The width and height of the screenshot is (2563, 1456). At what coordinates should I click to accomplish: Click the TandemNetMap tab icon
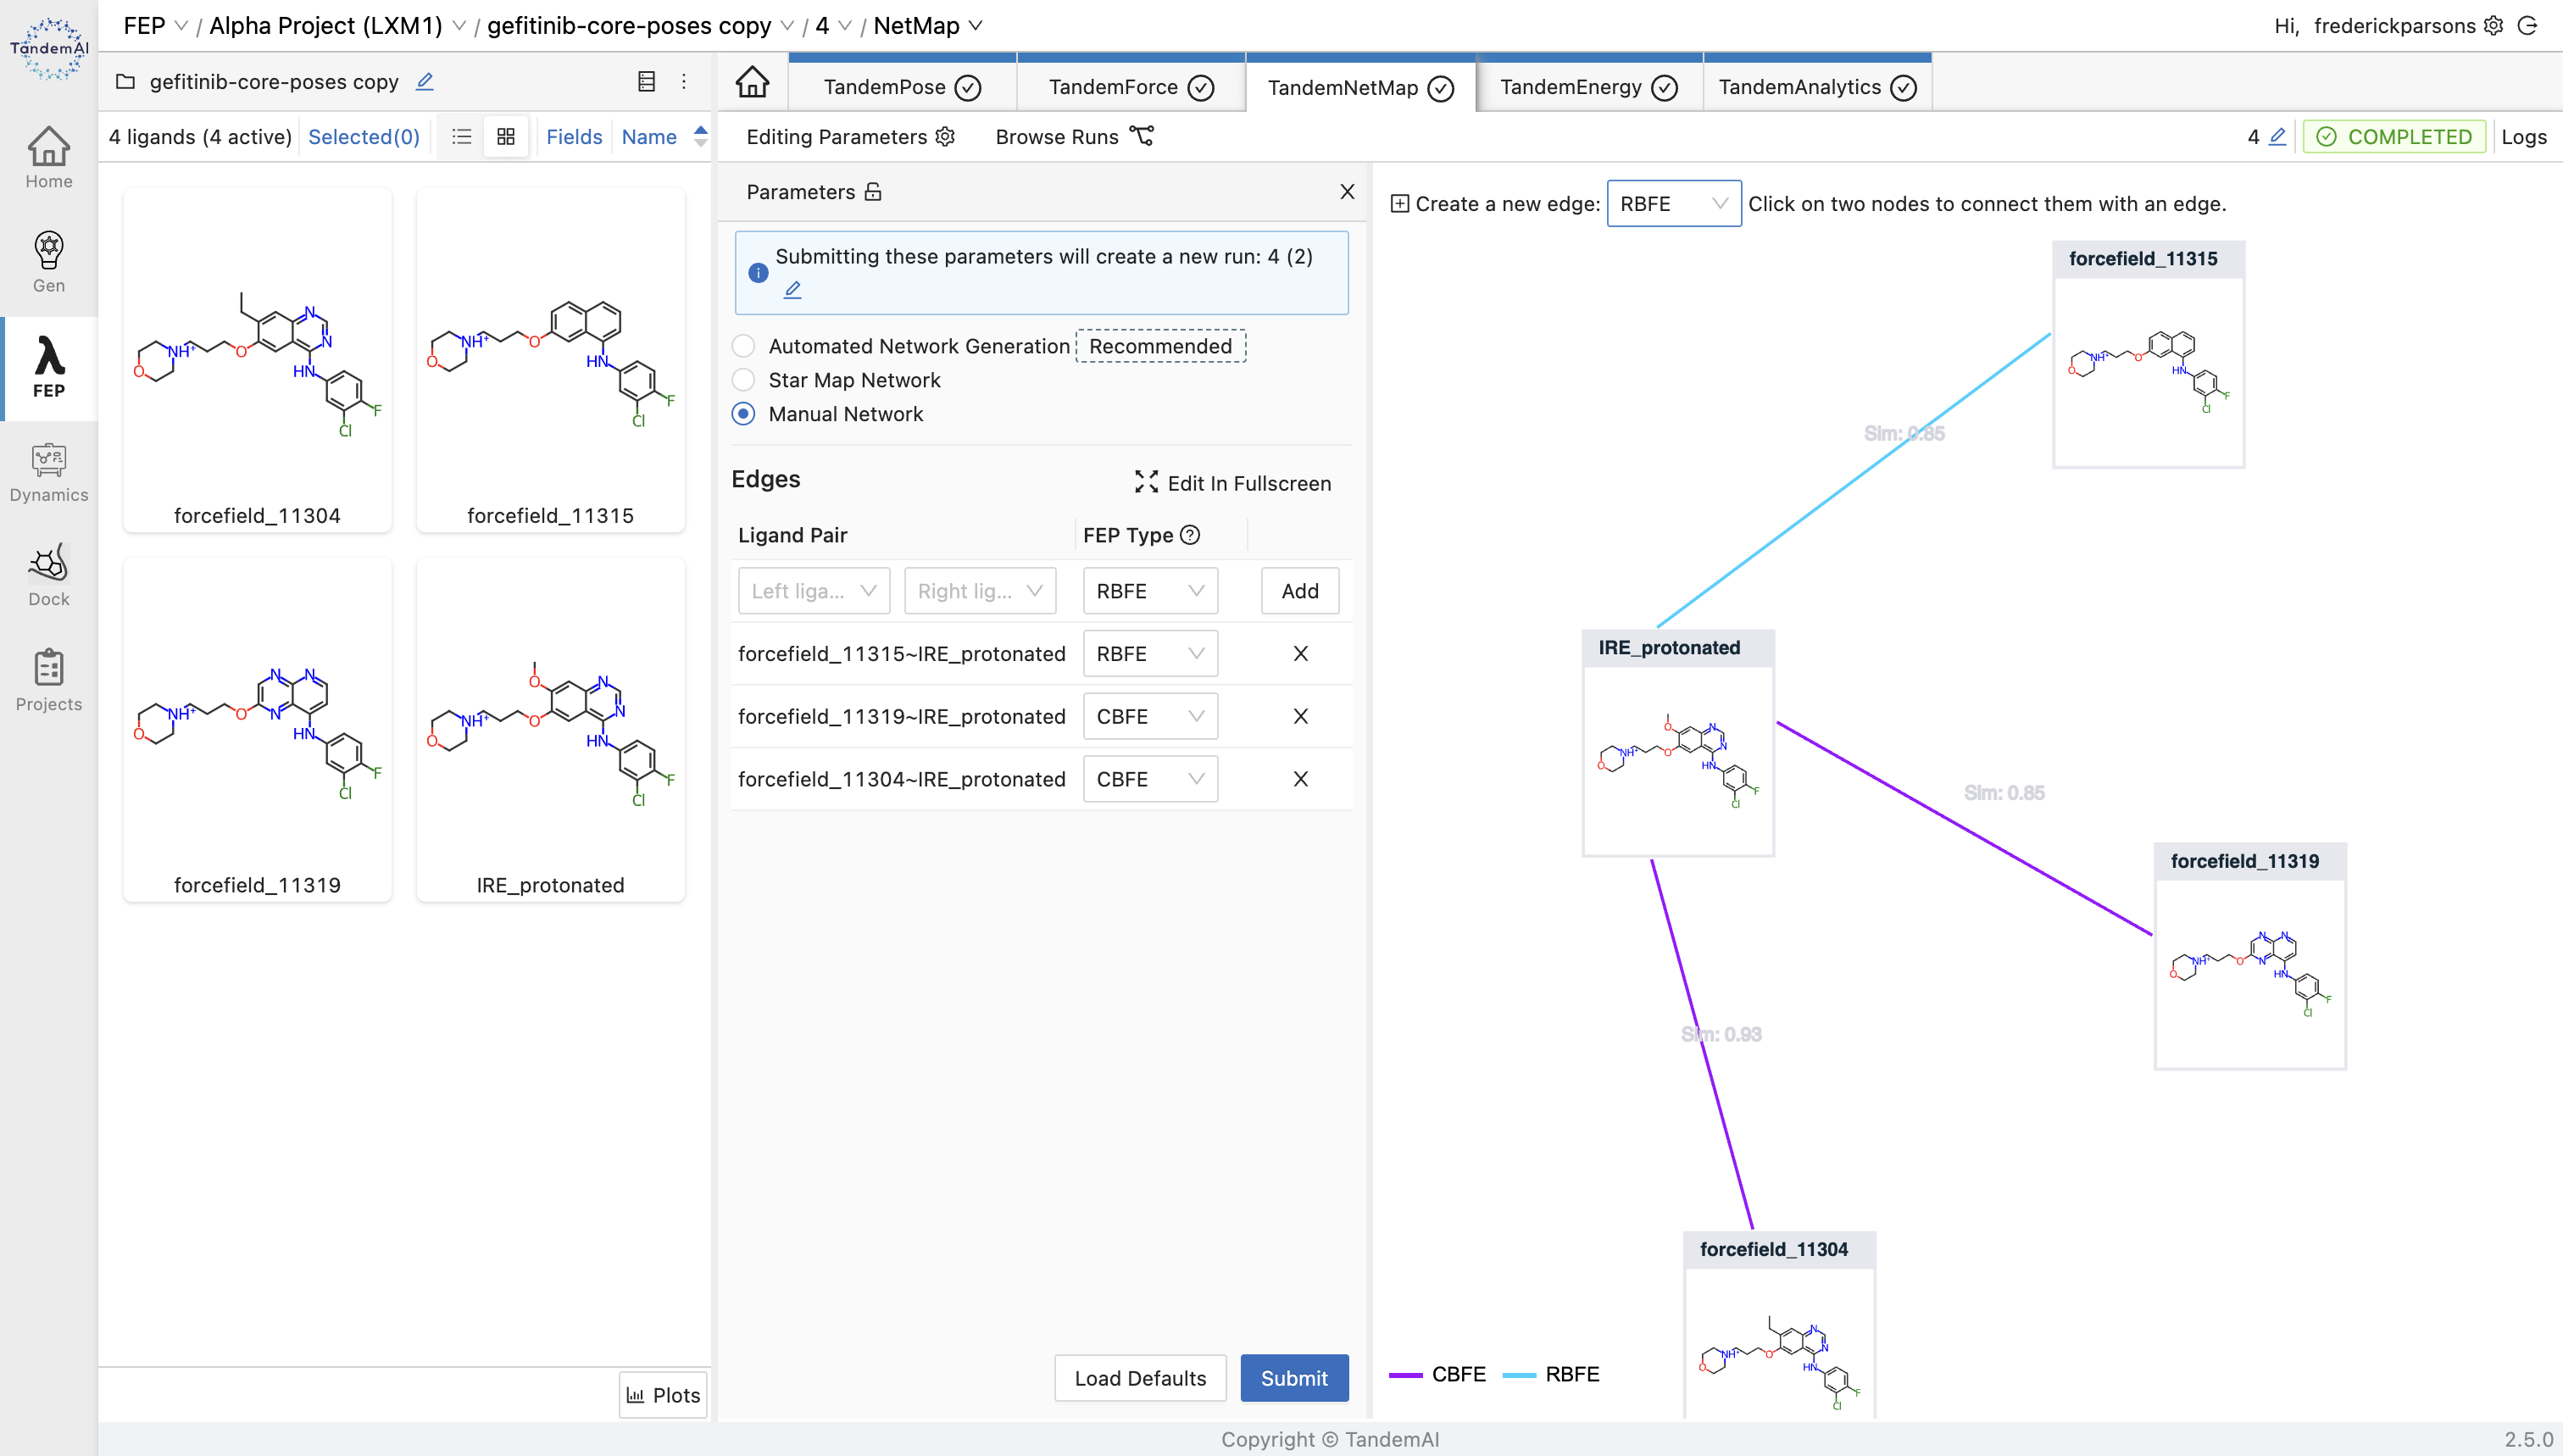point(1443,85)
